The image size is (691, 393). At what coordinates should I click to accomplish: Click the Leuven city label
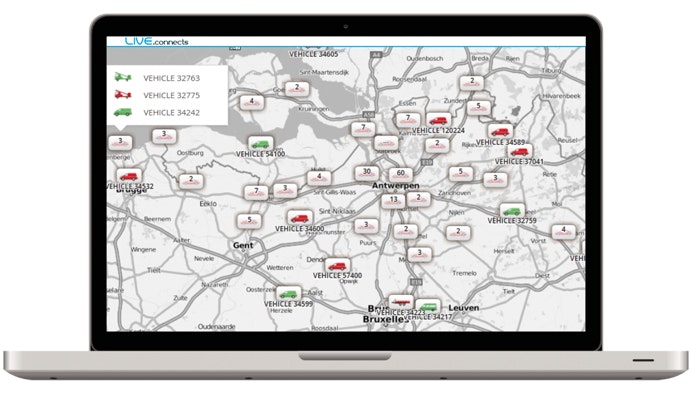pyautogui.click(x=464, y=308)
